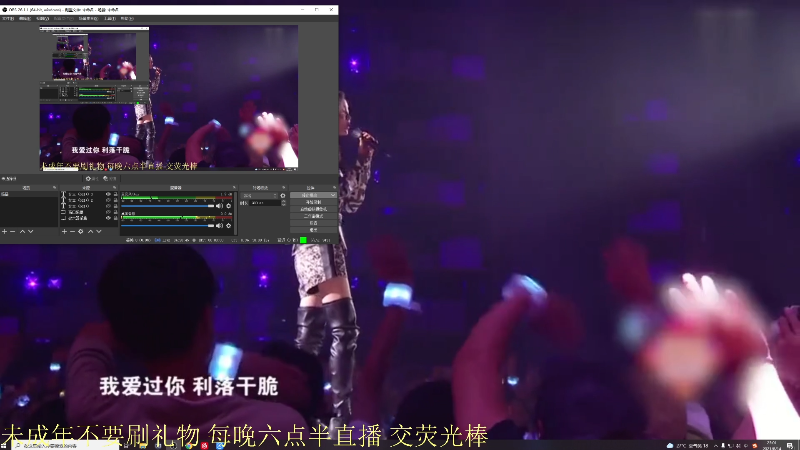Remove the selected scene with the minus icon
800x450 pixels.
(13, 232)
